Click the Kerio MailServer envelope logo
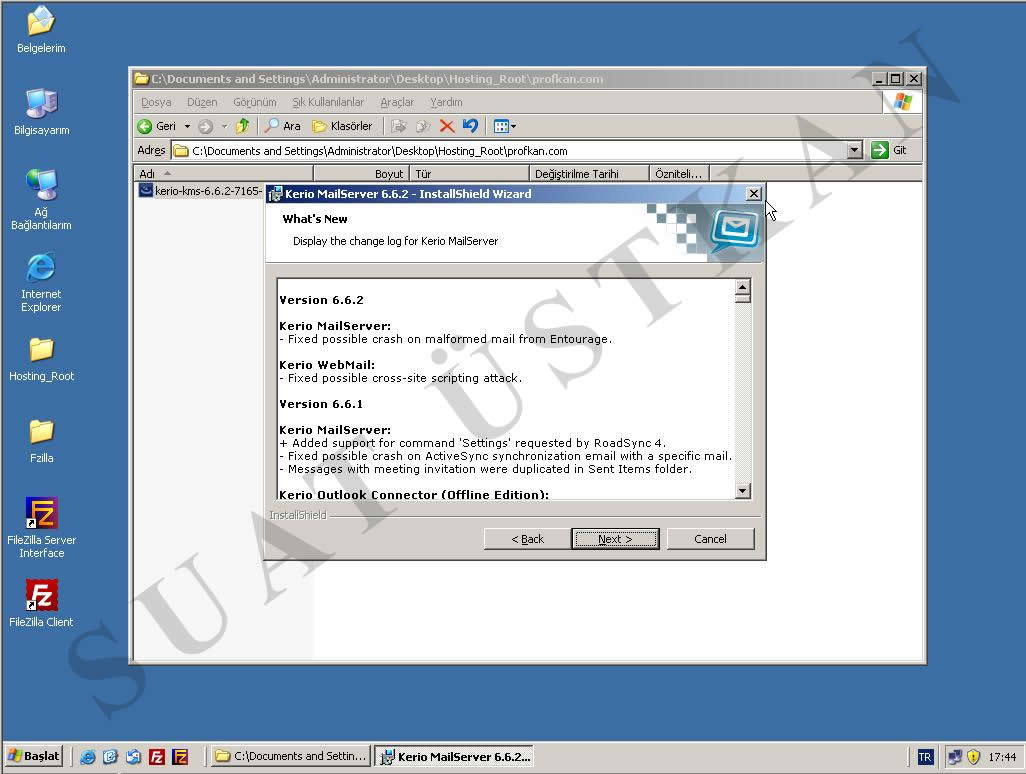 pos(735,230)
